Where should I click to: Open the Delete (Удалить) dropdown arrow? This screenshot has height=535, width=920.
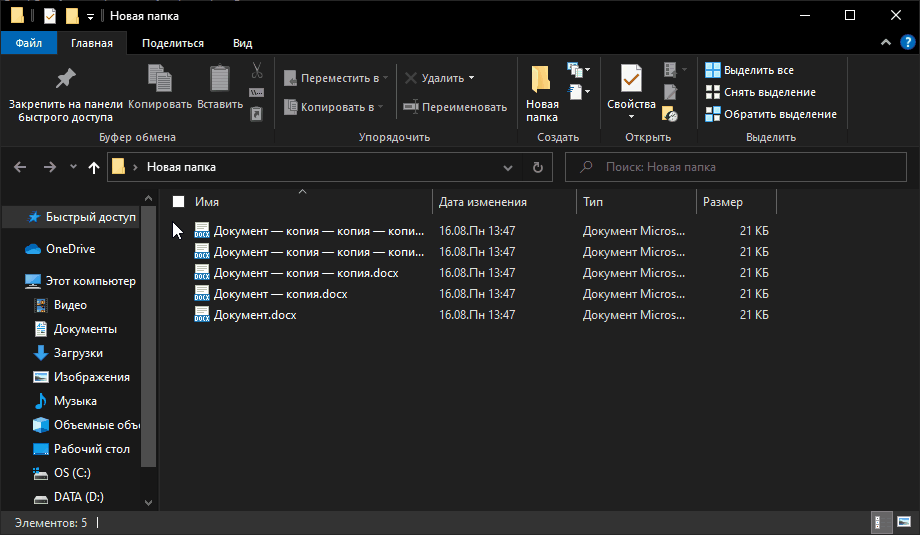(x=471, y=78)
